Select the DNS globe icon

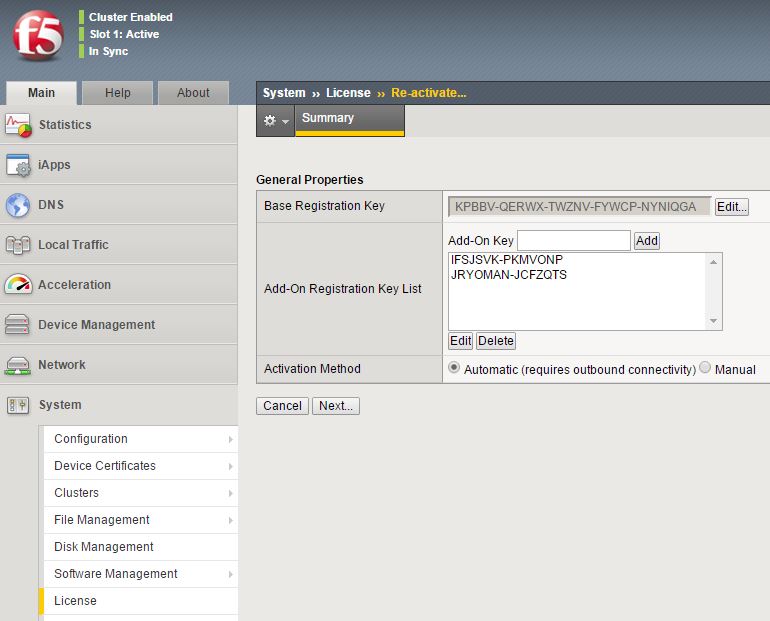point(18,205)
